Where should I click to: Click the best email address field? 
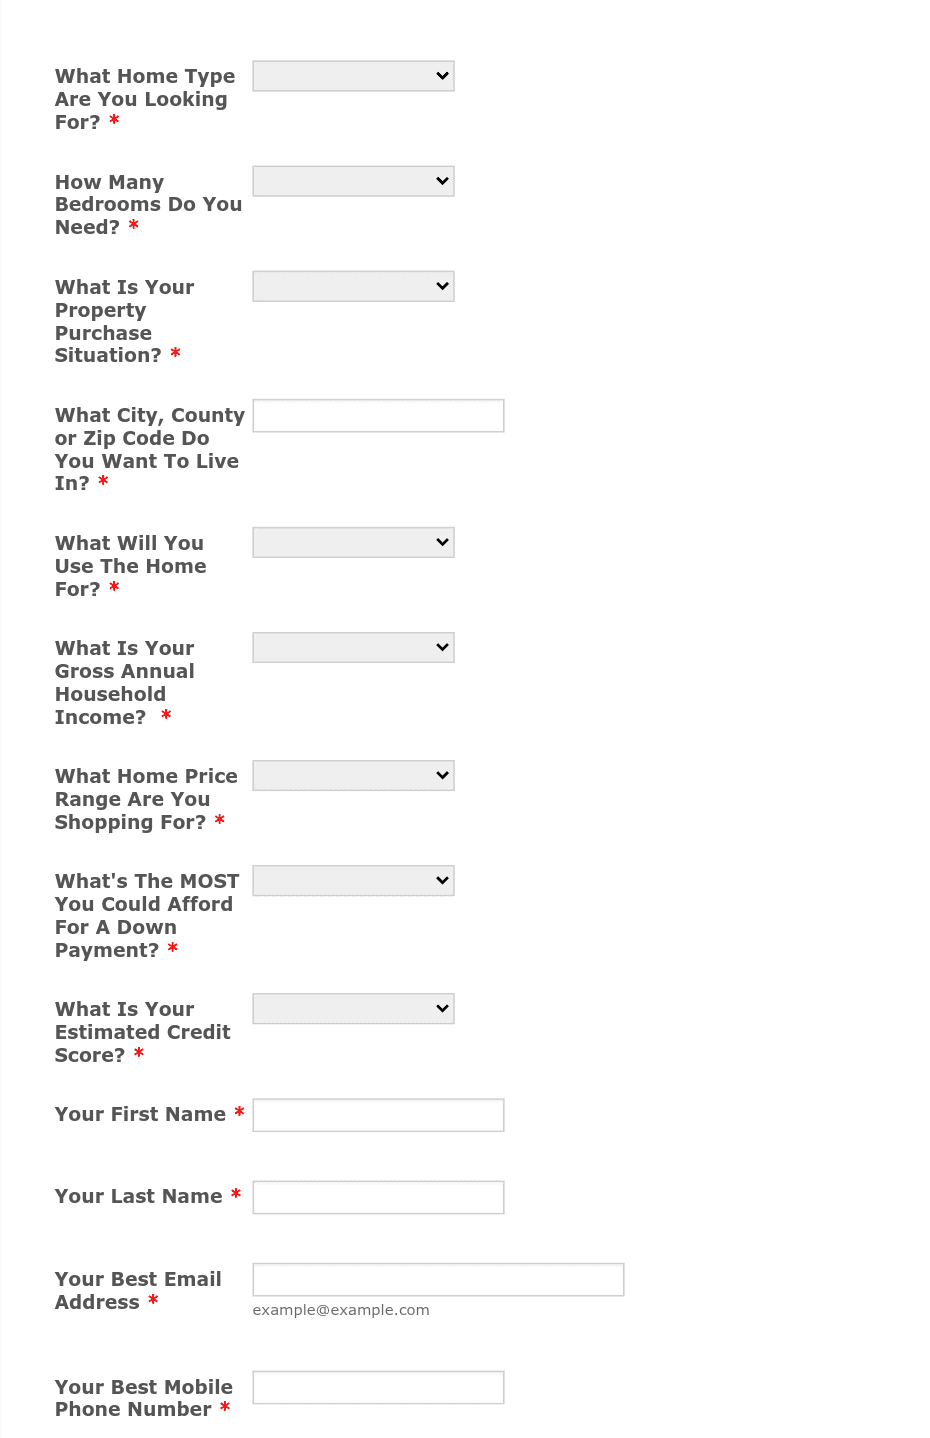click(438, 1279)
